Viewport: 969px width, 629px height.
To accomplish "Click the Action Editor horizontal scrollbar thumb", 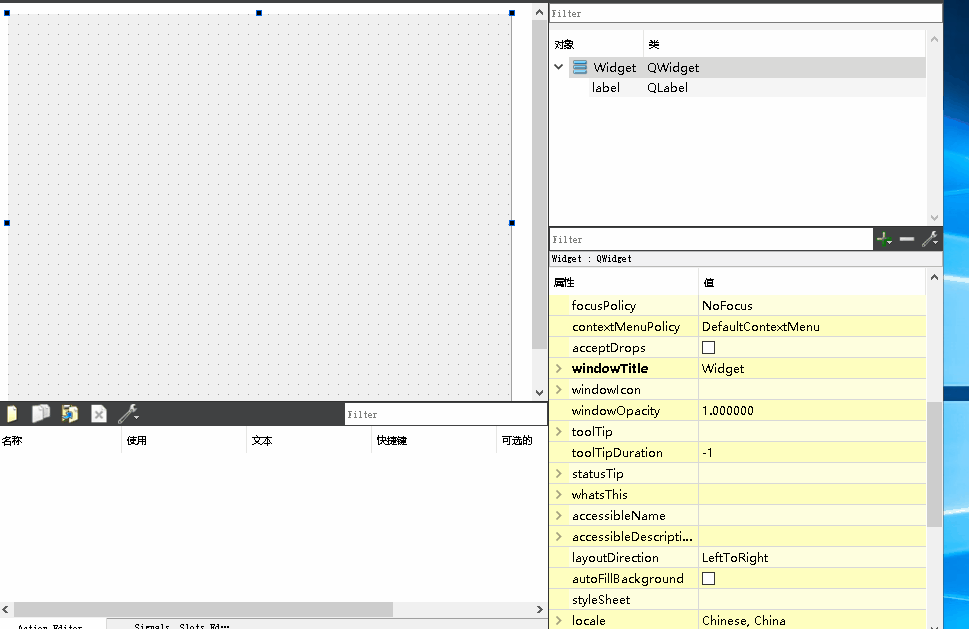I will click(203, 609).
